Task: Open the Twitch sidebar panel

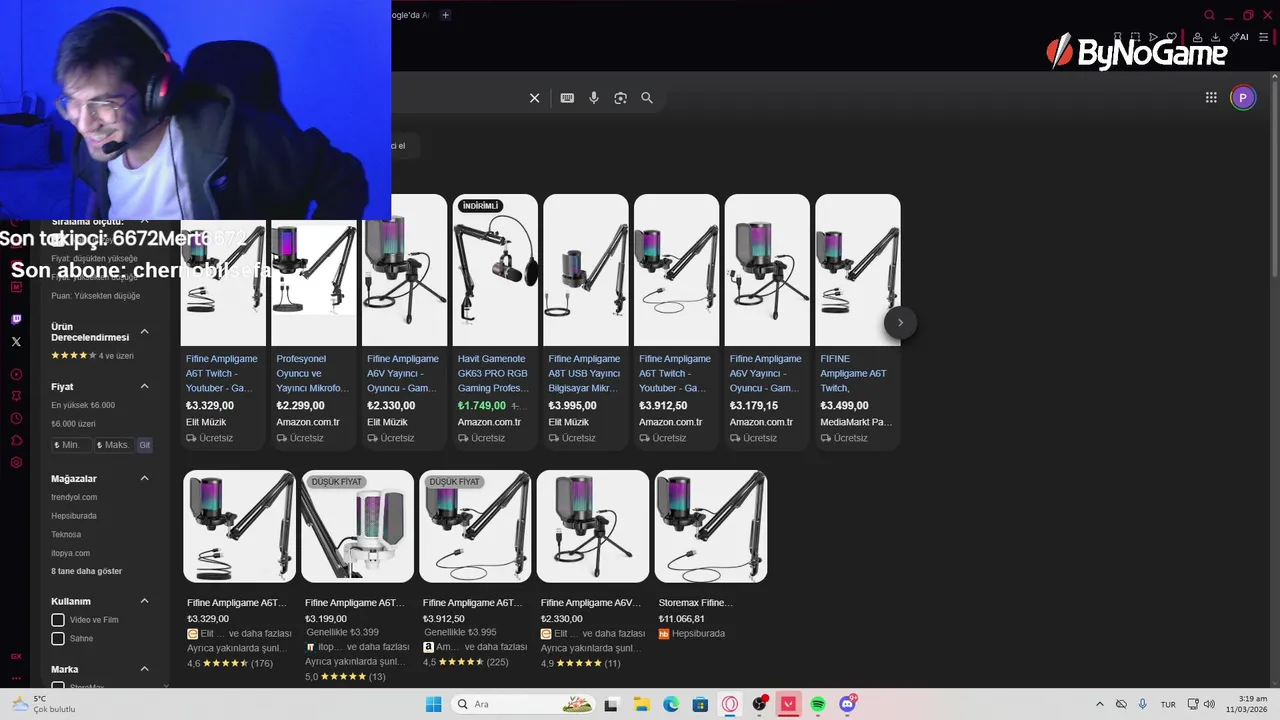Action: (16, 320)
